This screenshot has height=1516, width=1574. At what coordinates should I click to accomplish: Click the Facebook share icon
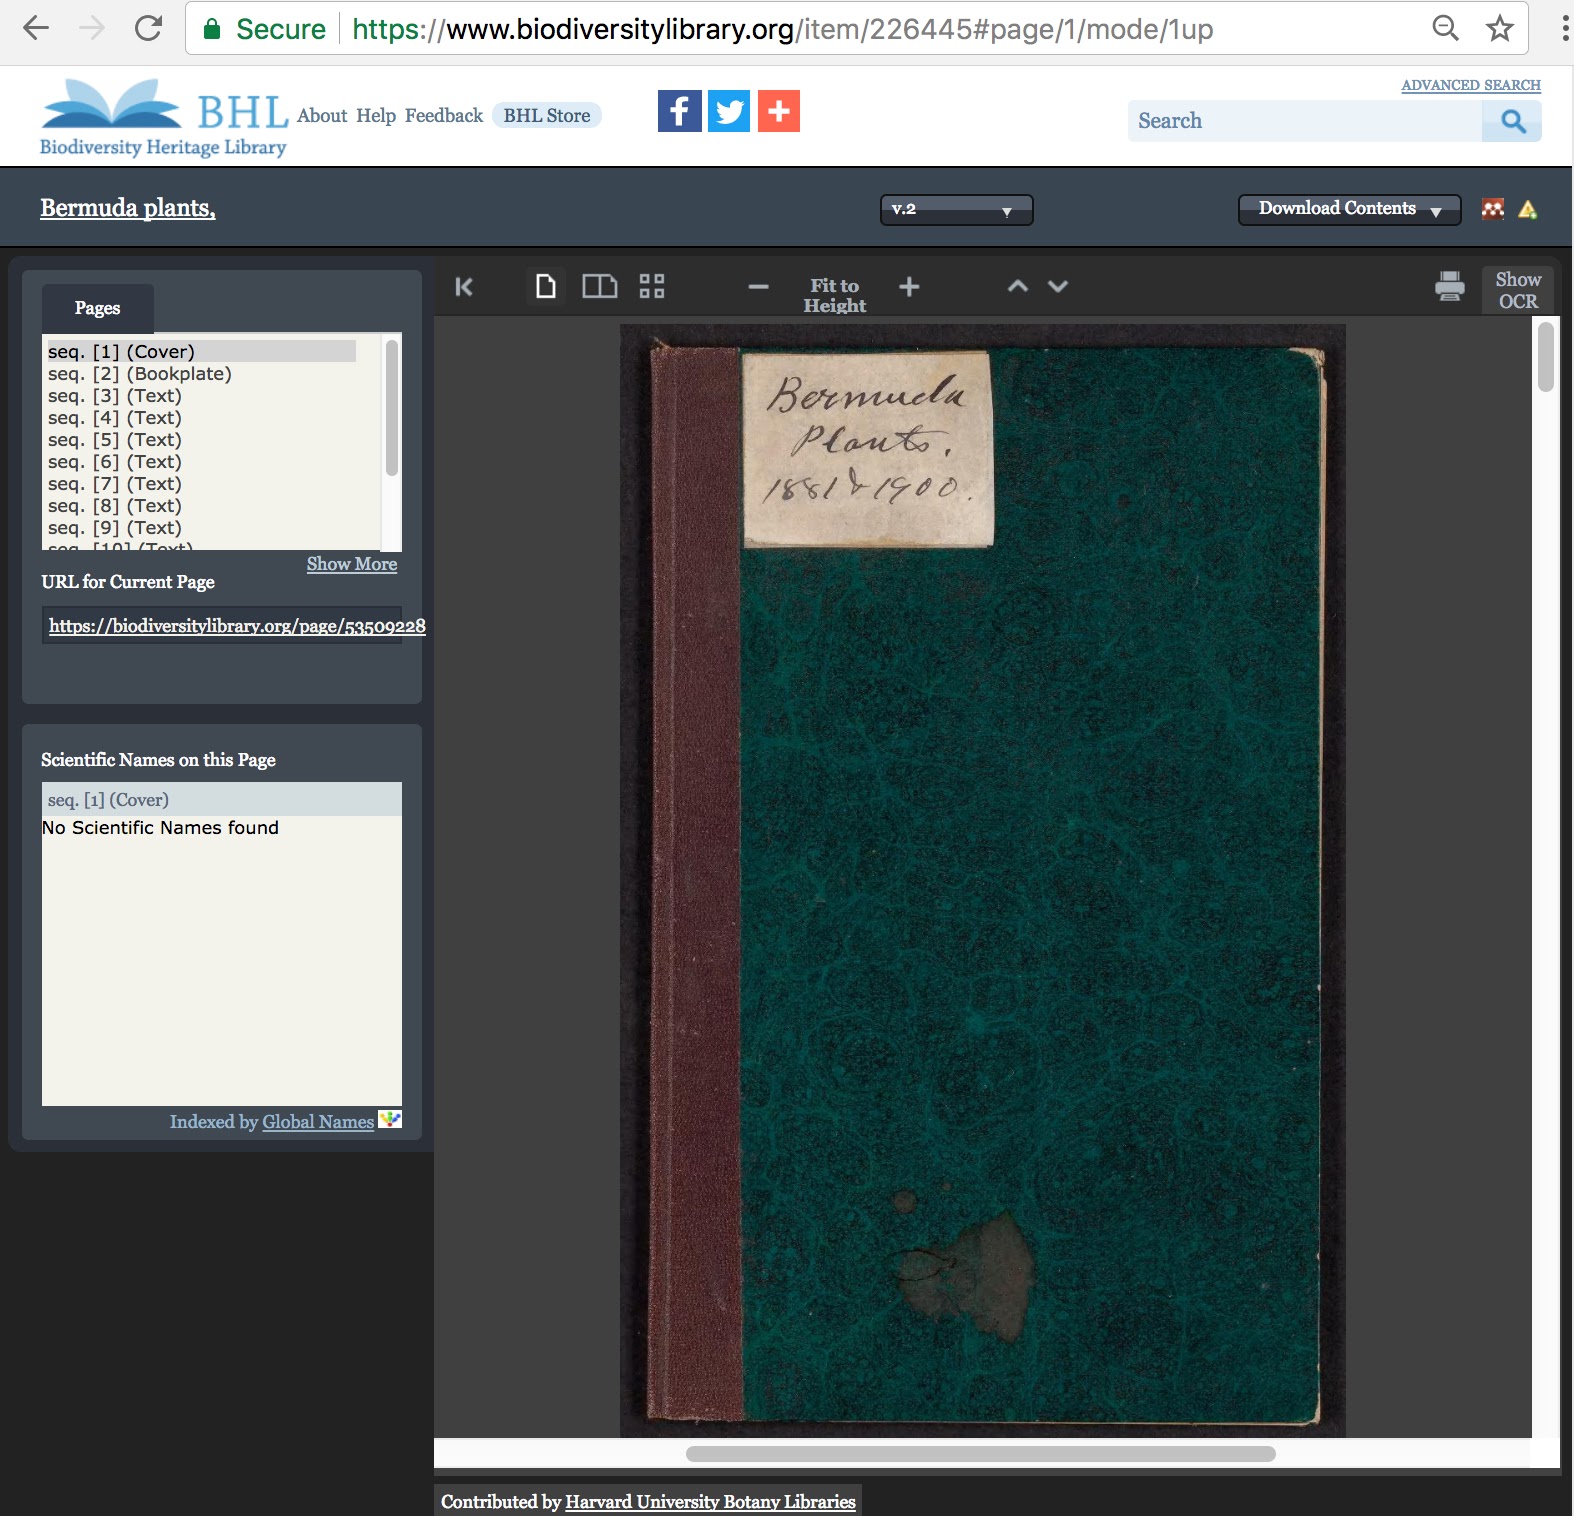click(x=679, y=111)
